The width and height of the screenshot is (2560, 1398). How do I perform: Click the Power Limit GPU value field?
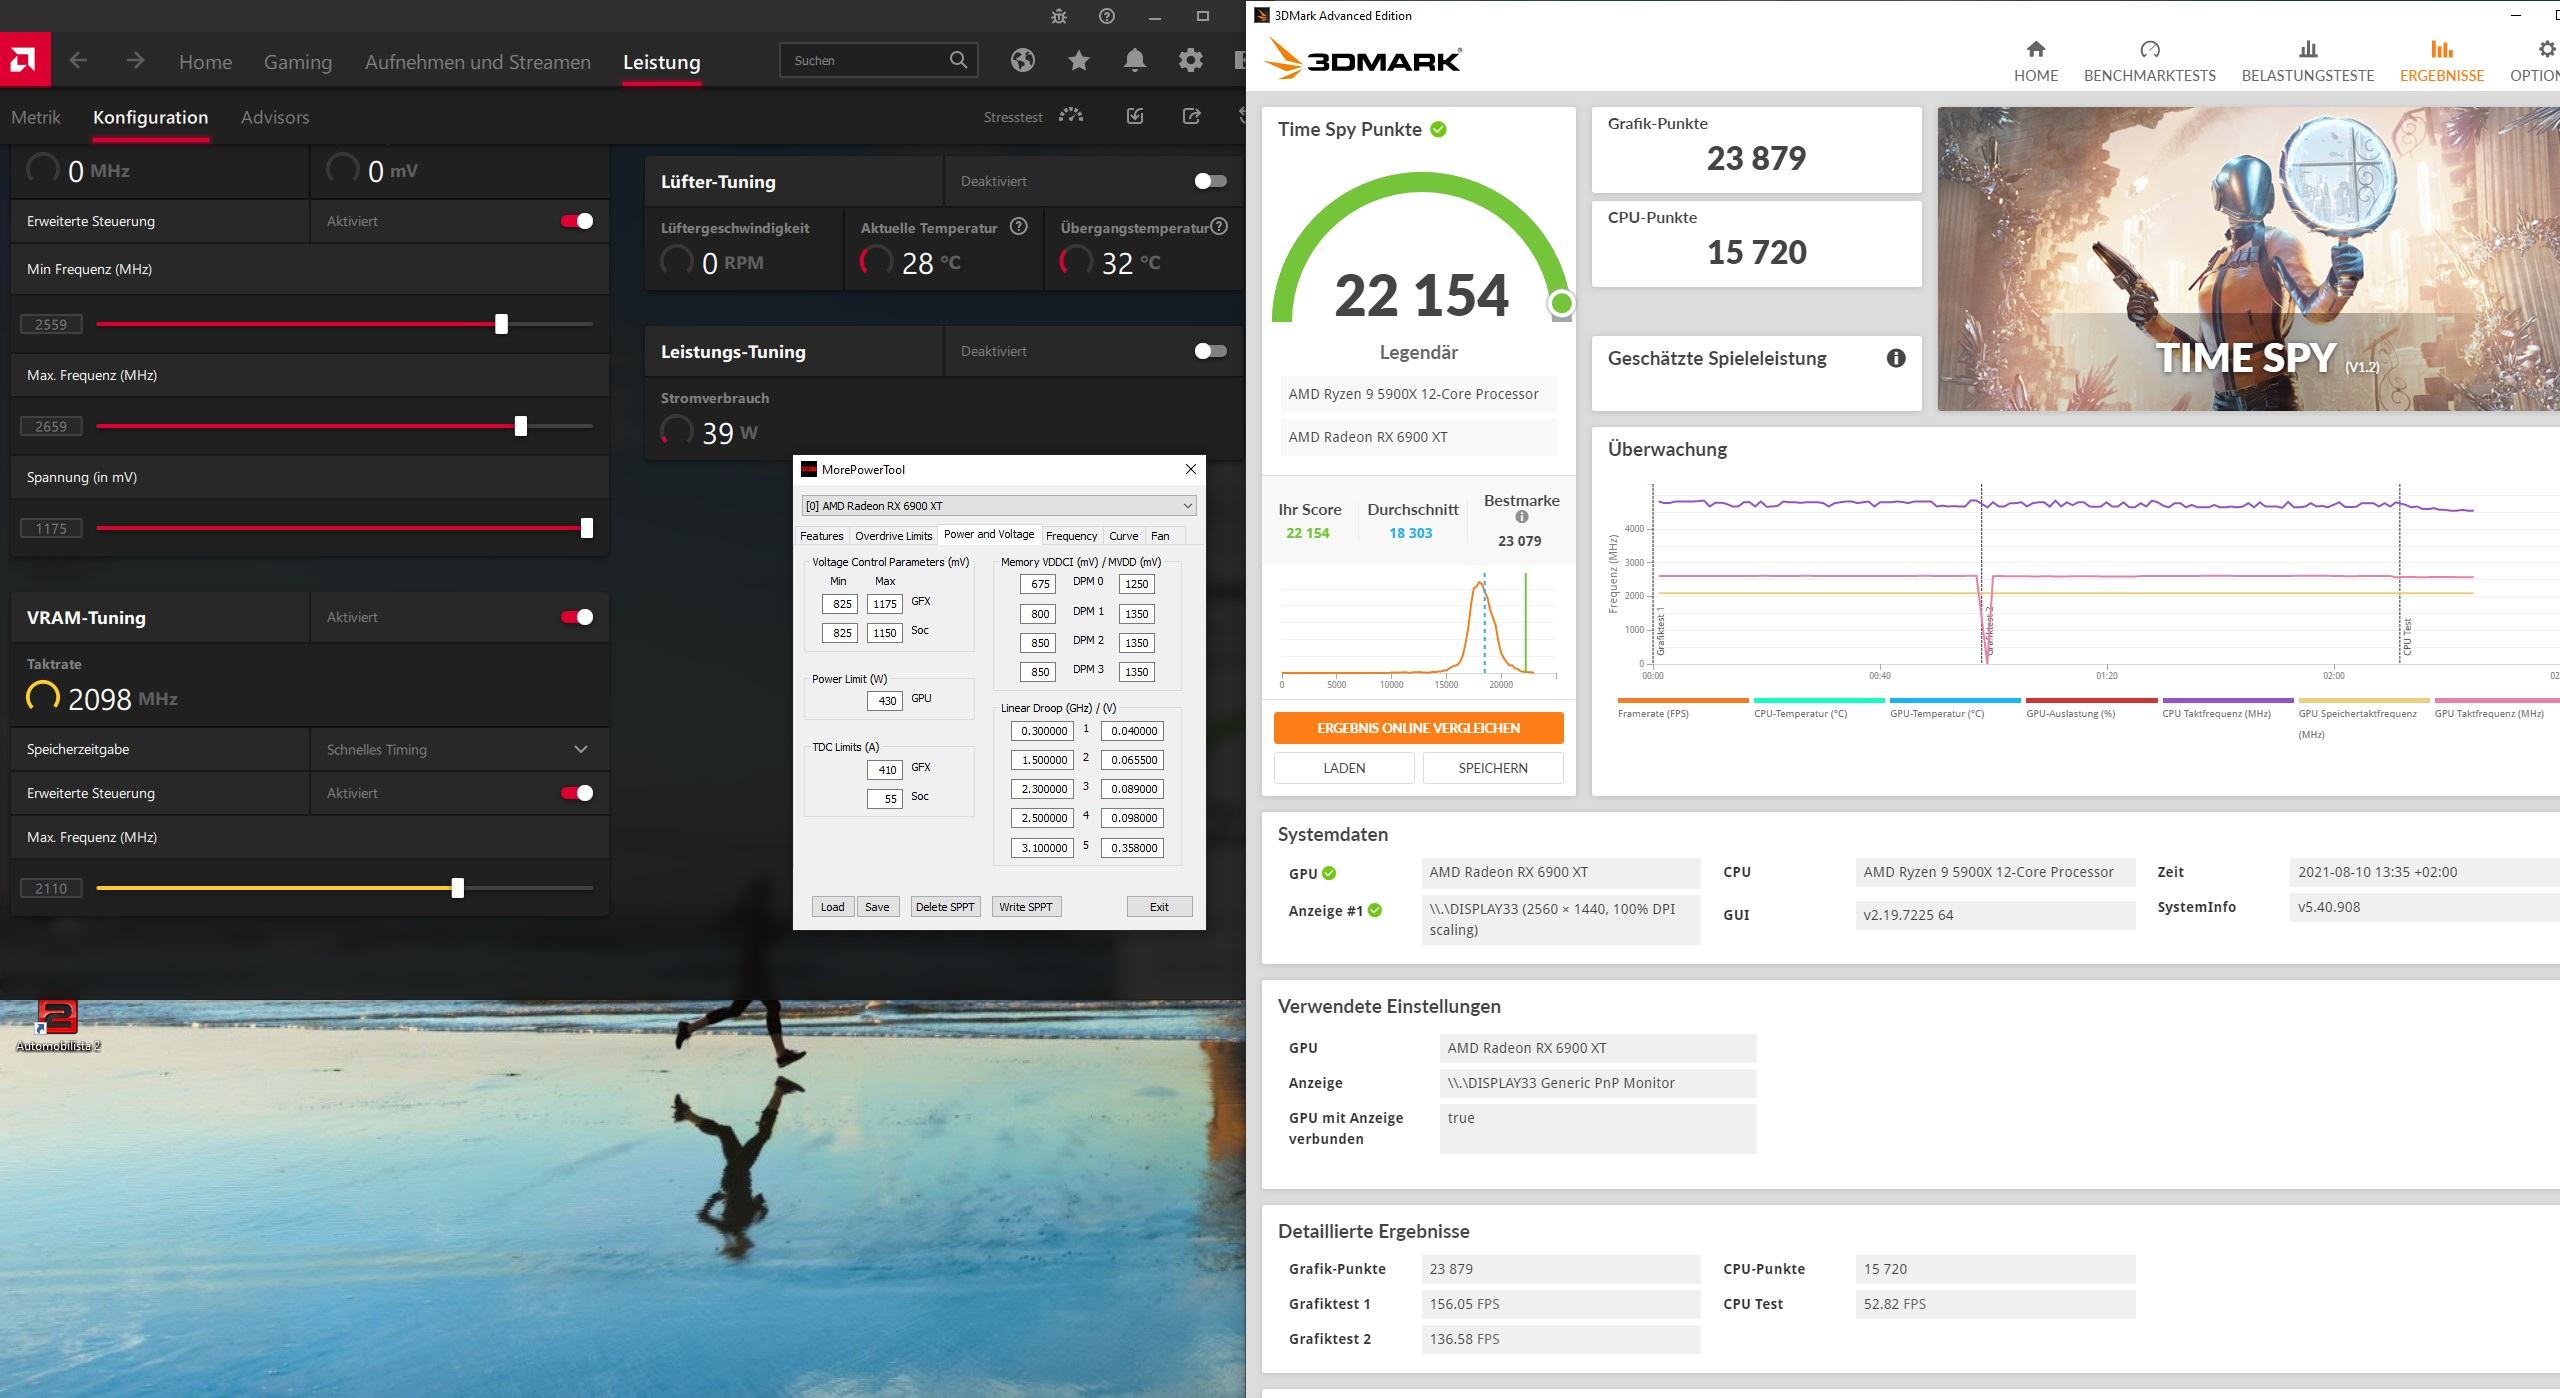885,701
